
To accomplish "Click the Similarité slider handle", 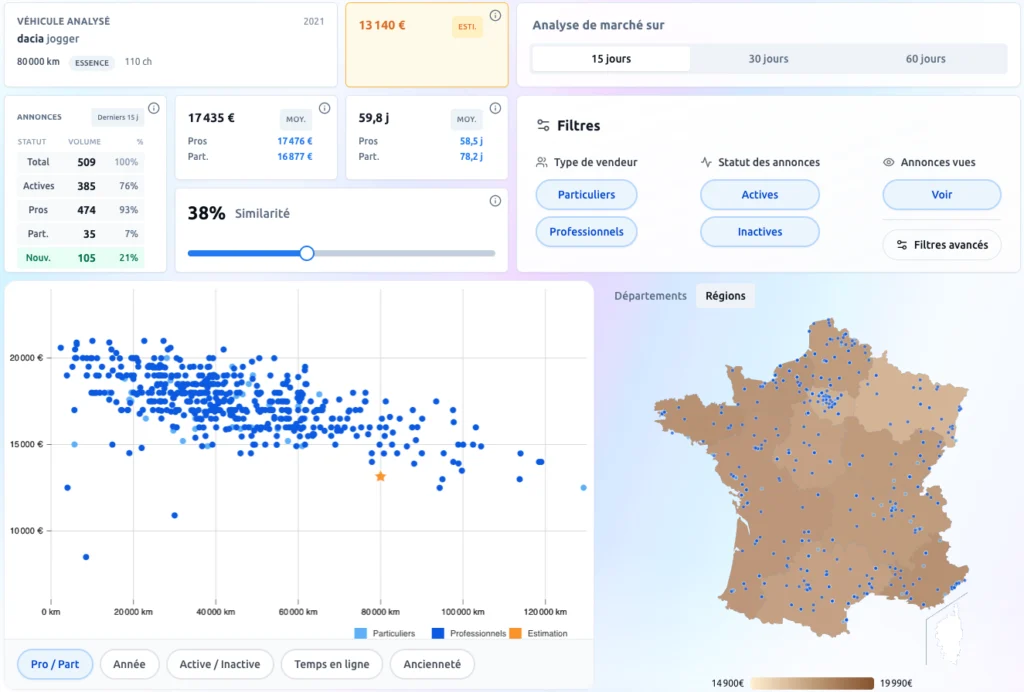I will pyautogui.click(x=307, y=253).
